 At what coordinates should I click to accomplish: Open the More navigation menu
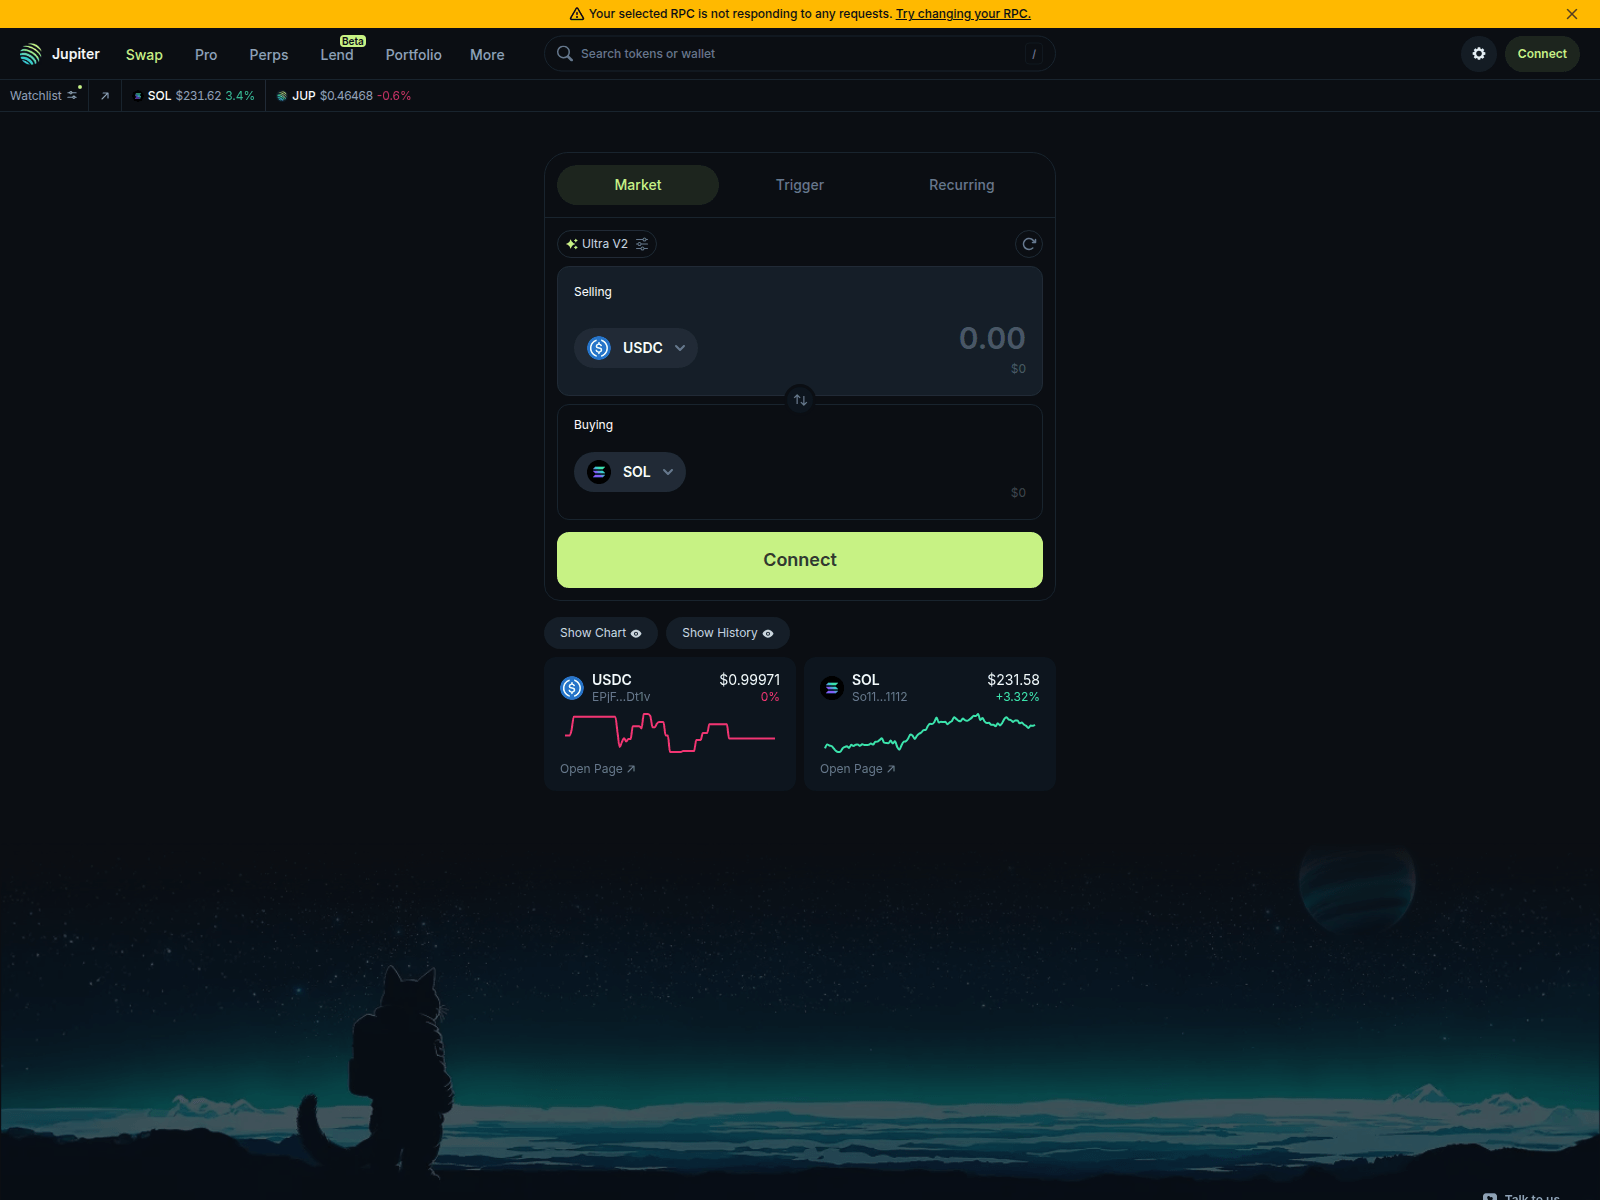pyautogui.click(x=487, y=55)
